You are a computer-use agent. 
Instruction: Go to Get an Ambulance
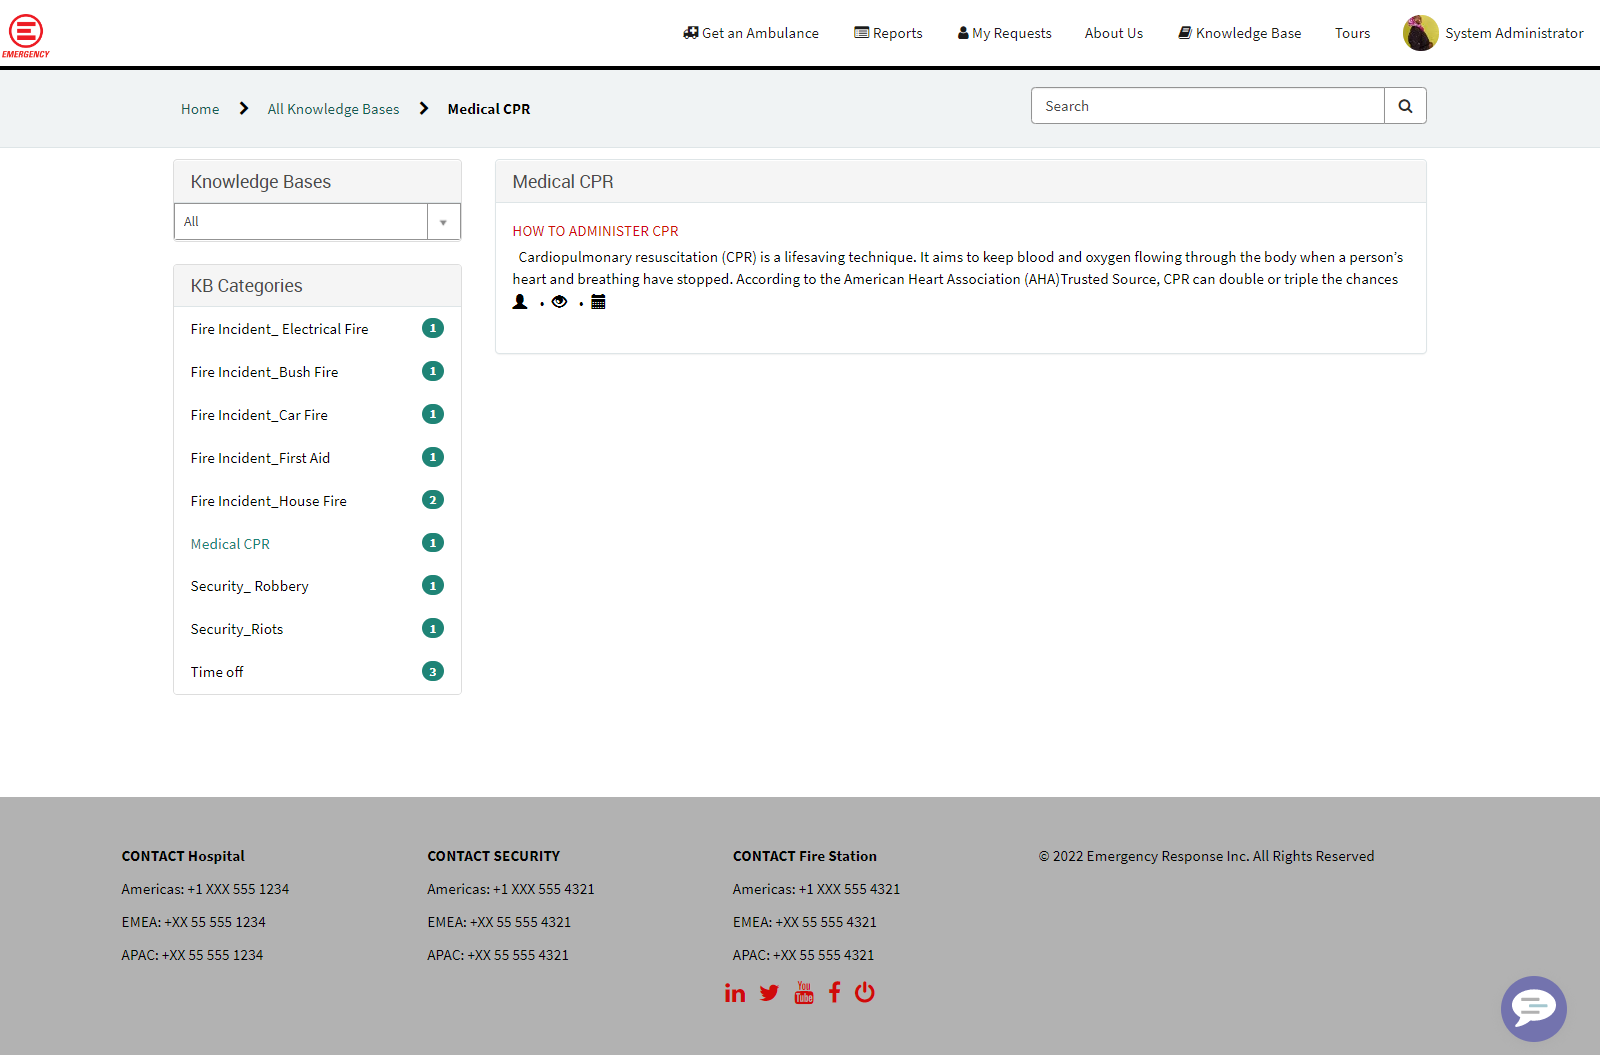pyautogui.click(x=751, y=33)
